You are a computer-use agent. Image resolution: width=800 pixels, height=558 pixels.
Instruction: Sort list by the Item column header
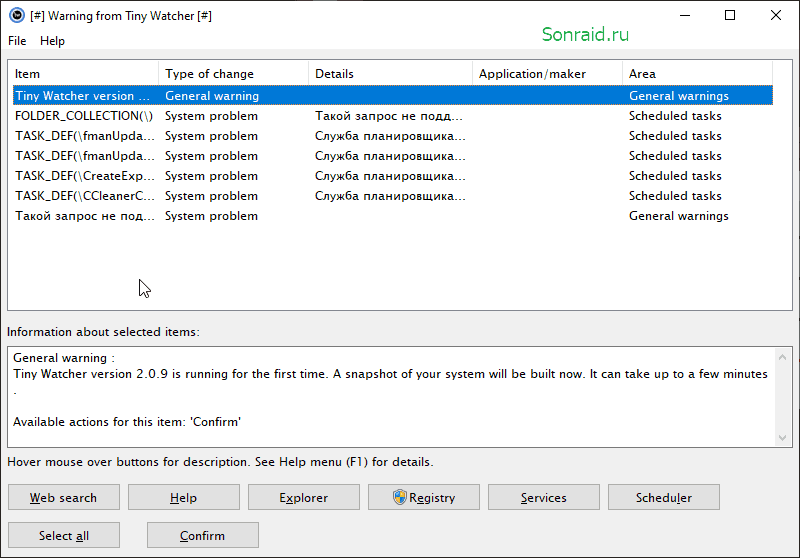pyautogui.click(x=85, y=73)
